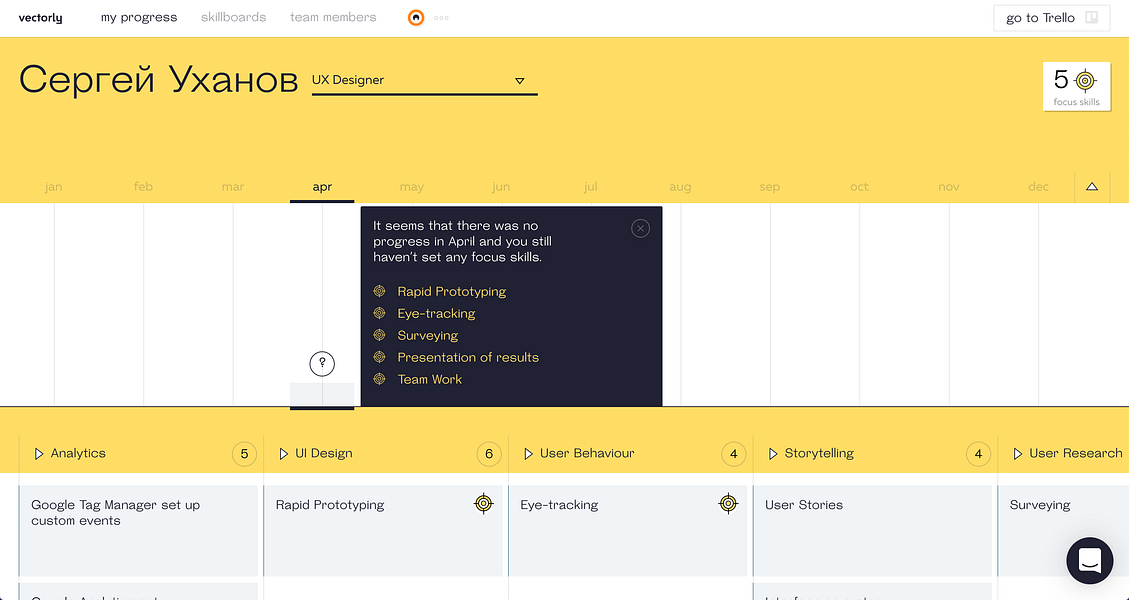Toggle focus target on Rapid Prototyping card
Screen dimensions: 1129x600
click(x=484, y=503)
